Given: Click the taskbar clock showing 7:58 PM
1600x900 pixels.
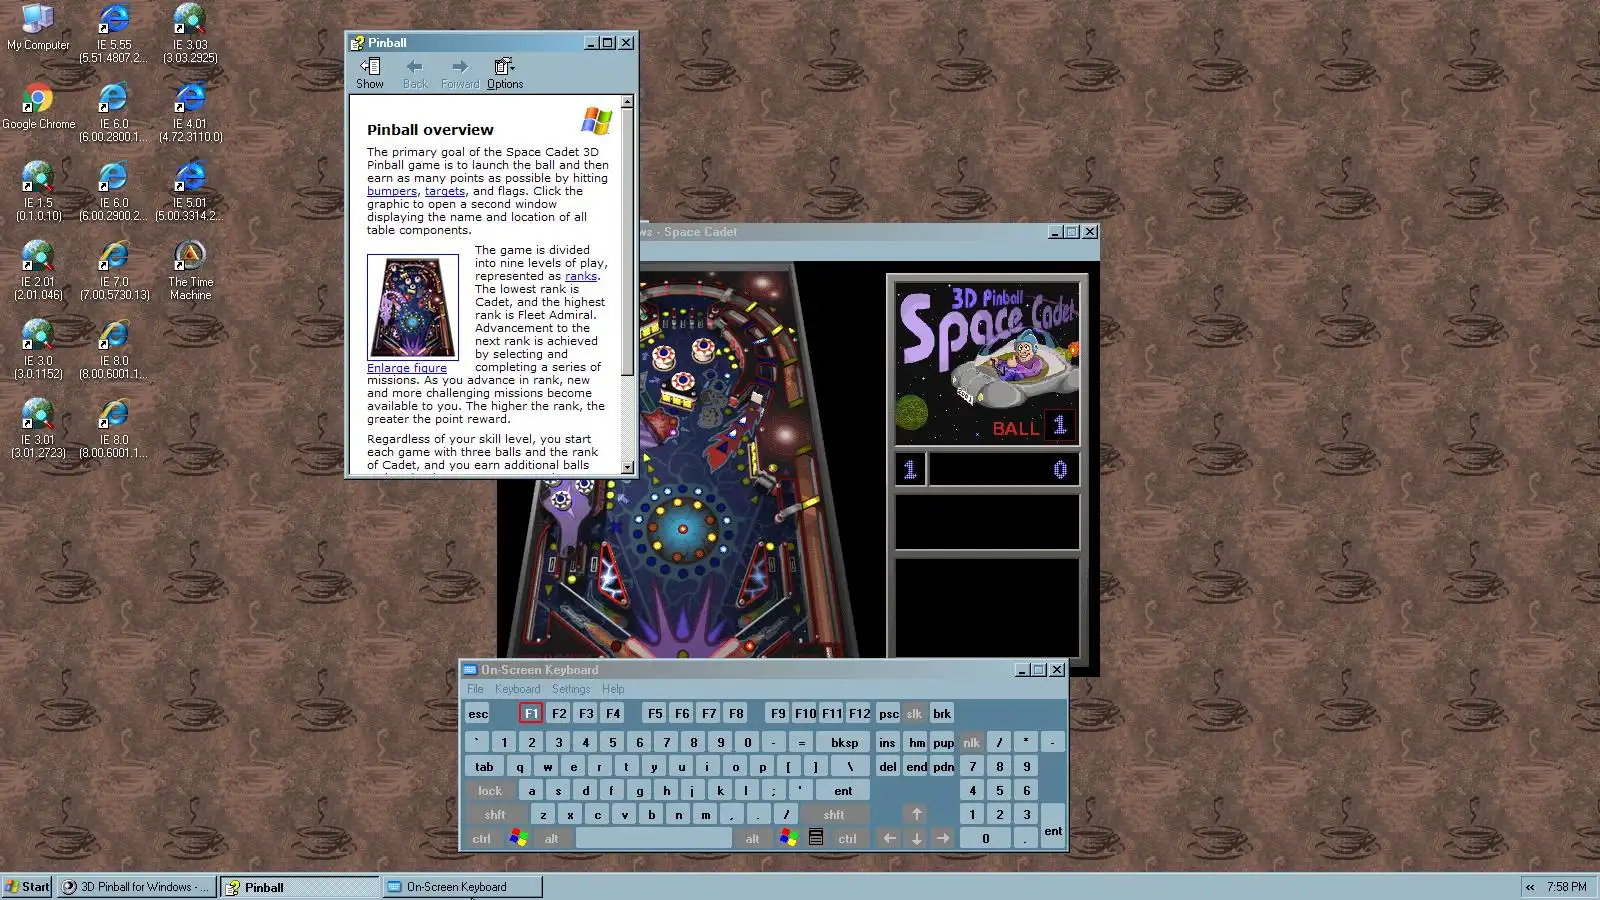Looking at the screenshot, I should pyautogui.click(x=1566, y=887).
